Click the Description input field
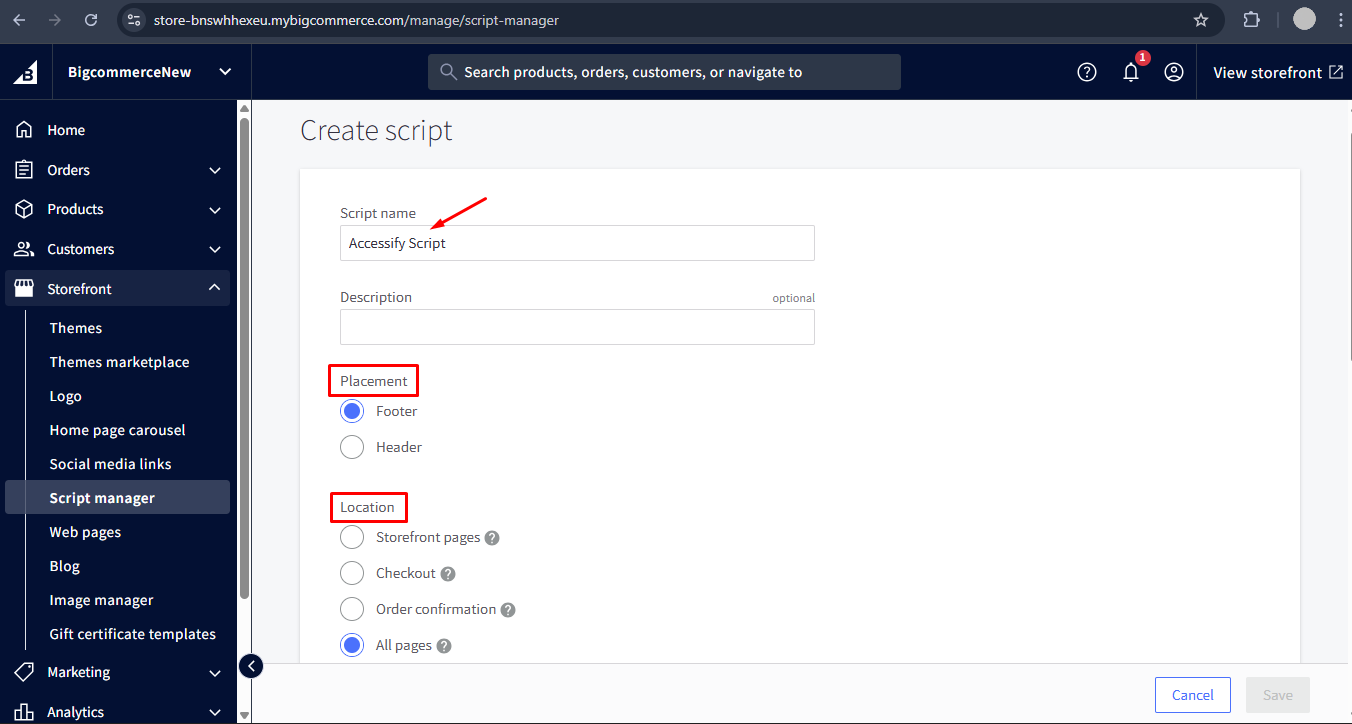This screenshot has height=724, width=1352. (577, 327)
